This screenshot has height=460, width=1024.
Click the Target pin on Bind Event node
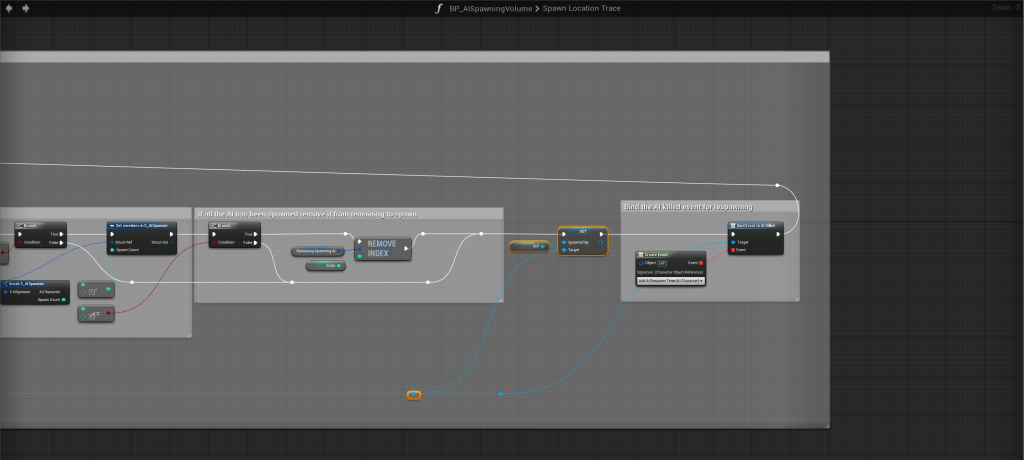[734, 242]
